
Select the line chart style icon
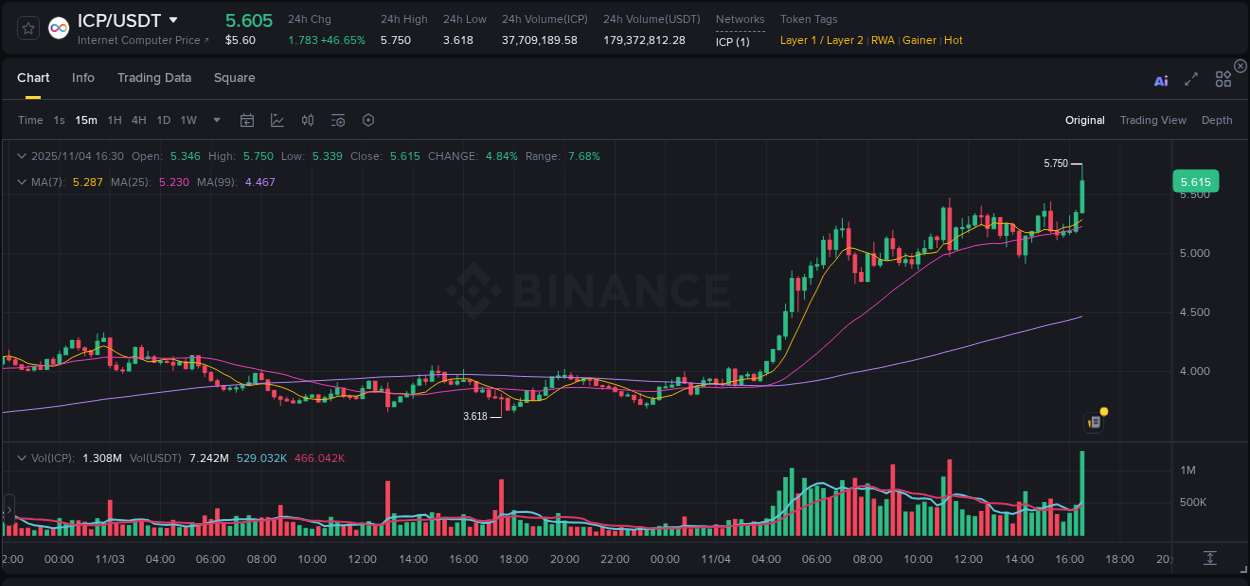coord(277,120)
